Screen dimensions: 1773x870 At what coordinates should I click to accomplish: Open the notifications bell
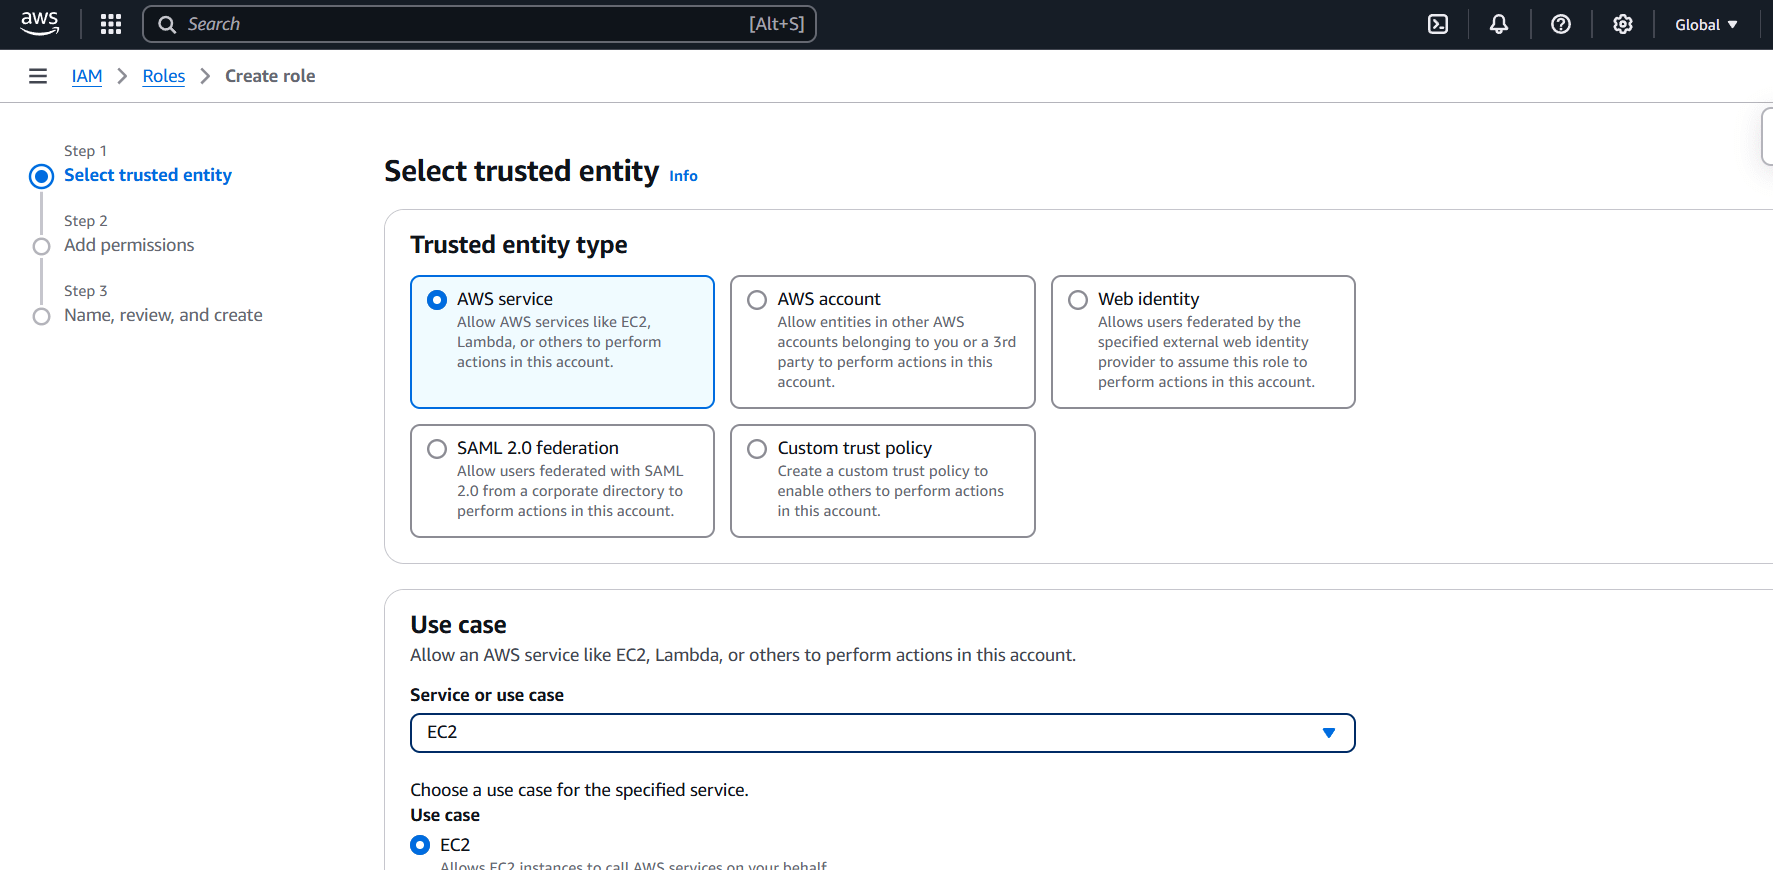pos(1499,24)
